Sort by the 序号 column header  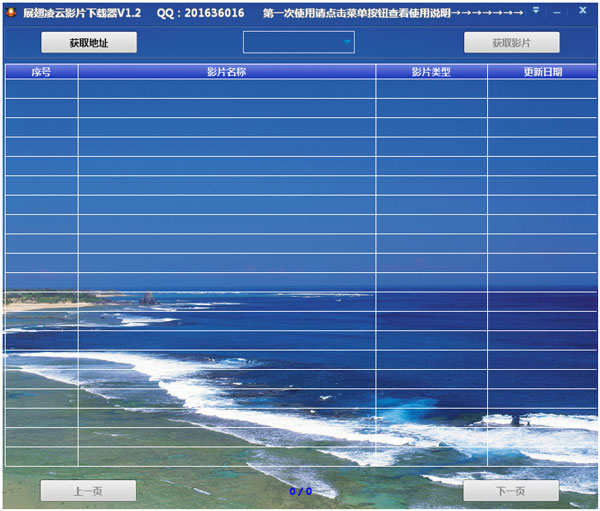pyautogui.click(x=41, y=72)
